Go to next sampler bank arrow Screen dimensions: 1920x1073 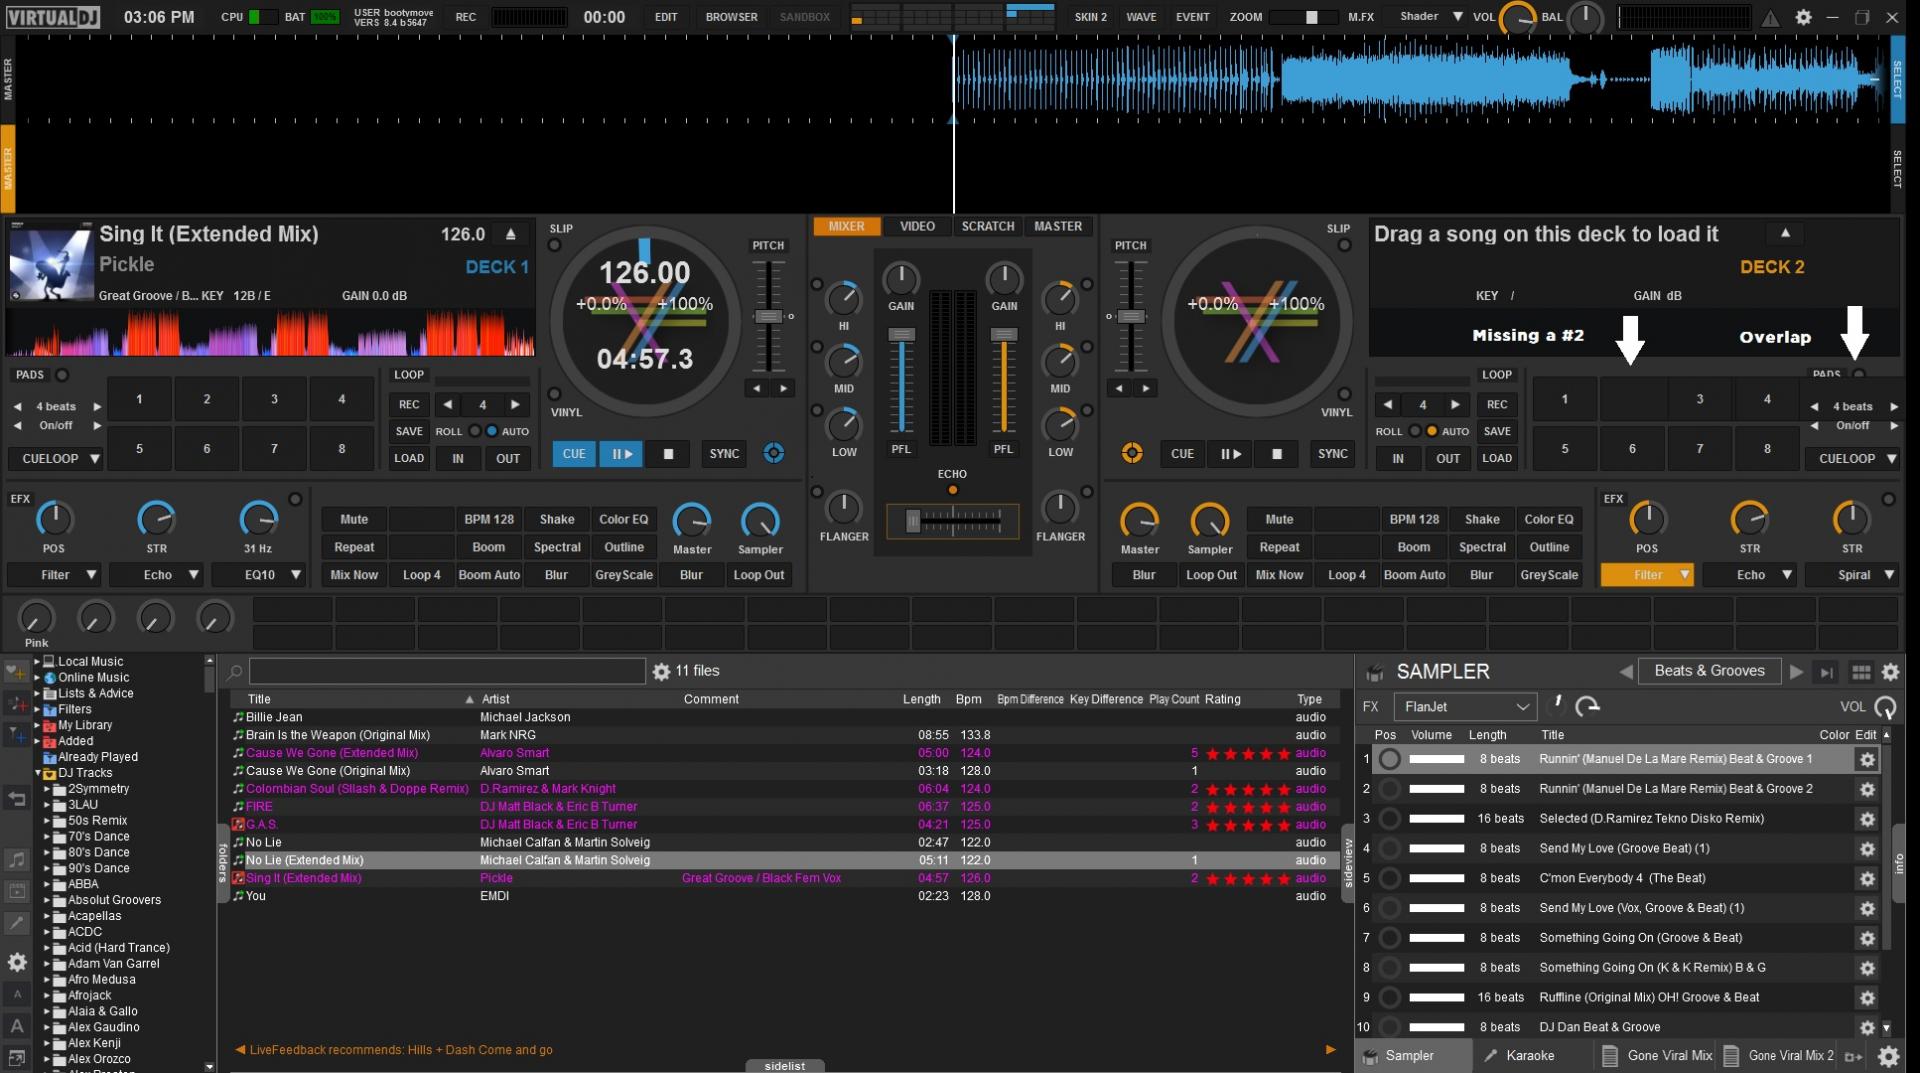coord(1796,672)
